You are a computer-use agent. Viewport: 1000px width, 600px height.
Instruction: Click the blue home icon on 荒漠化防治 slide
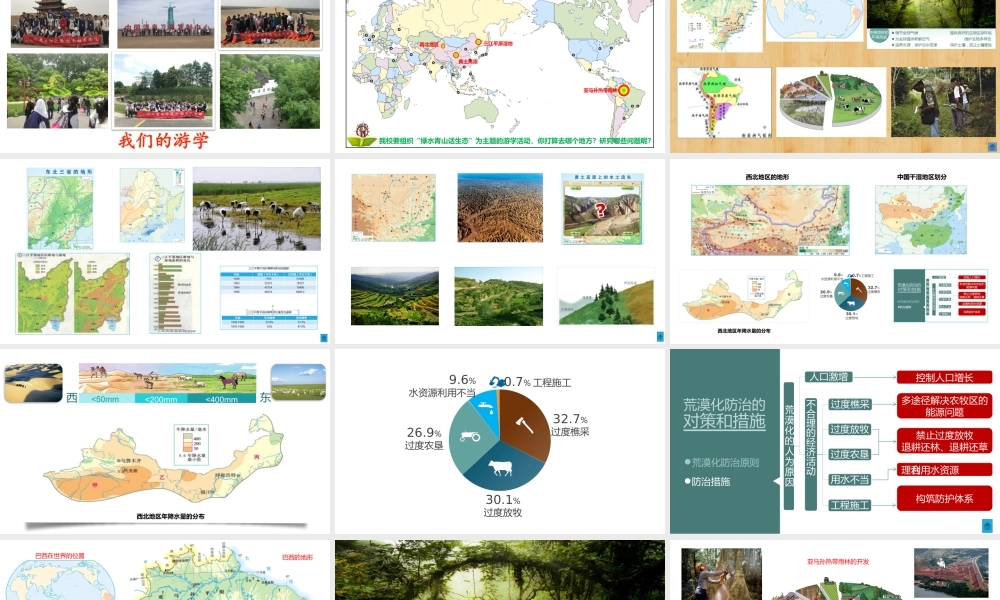[x=987, y=525]
